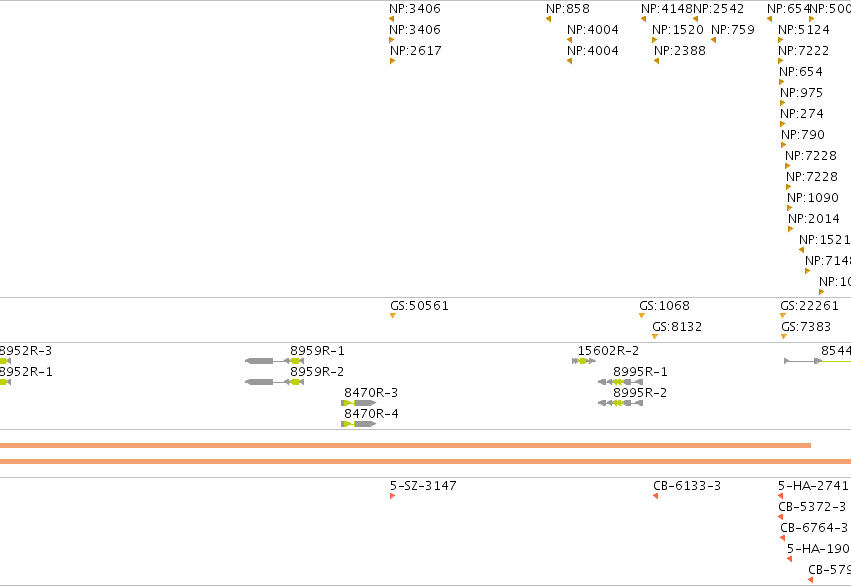Select the red triangle under CB-6133-3

656,496
